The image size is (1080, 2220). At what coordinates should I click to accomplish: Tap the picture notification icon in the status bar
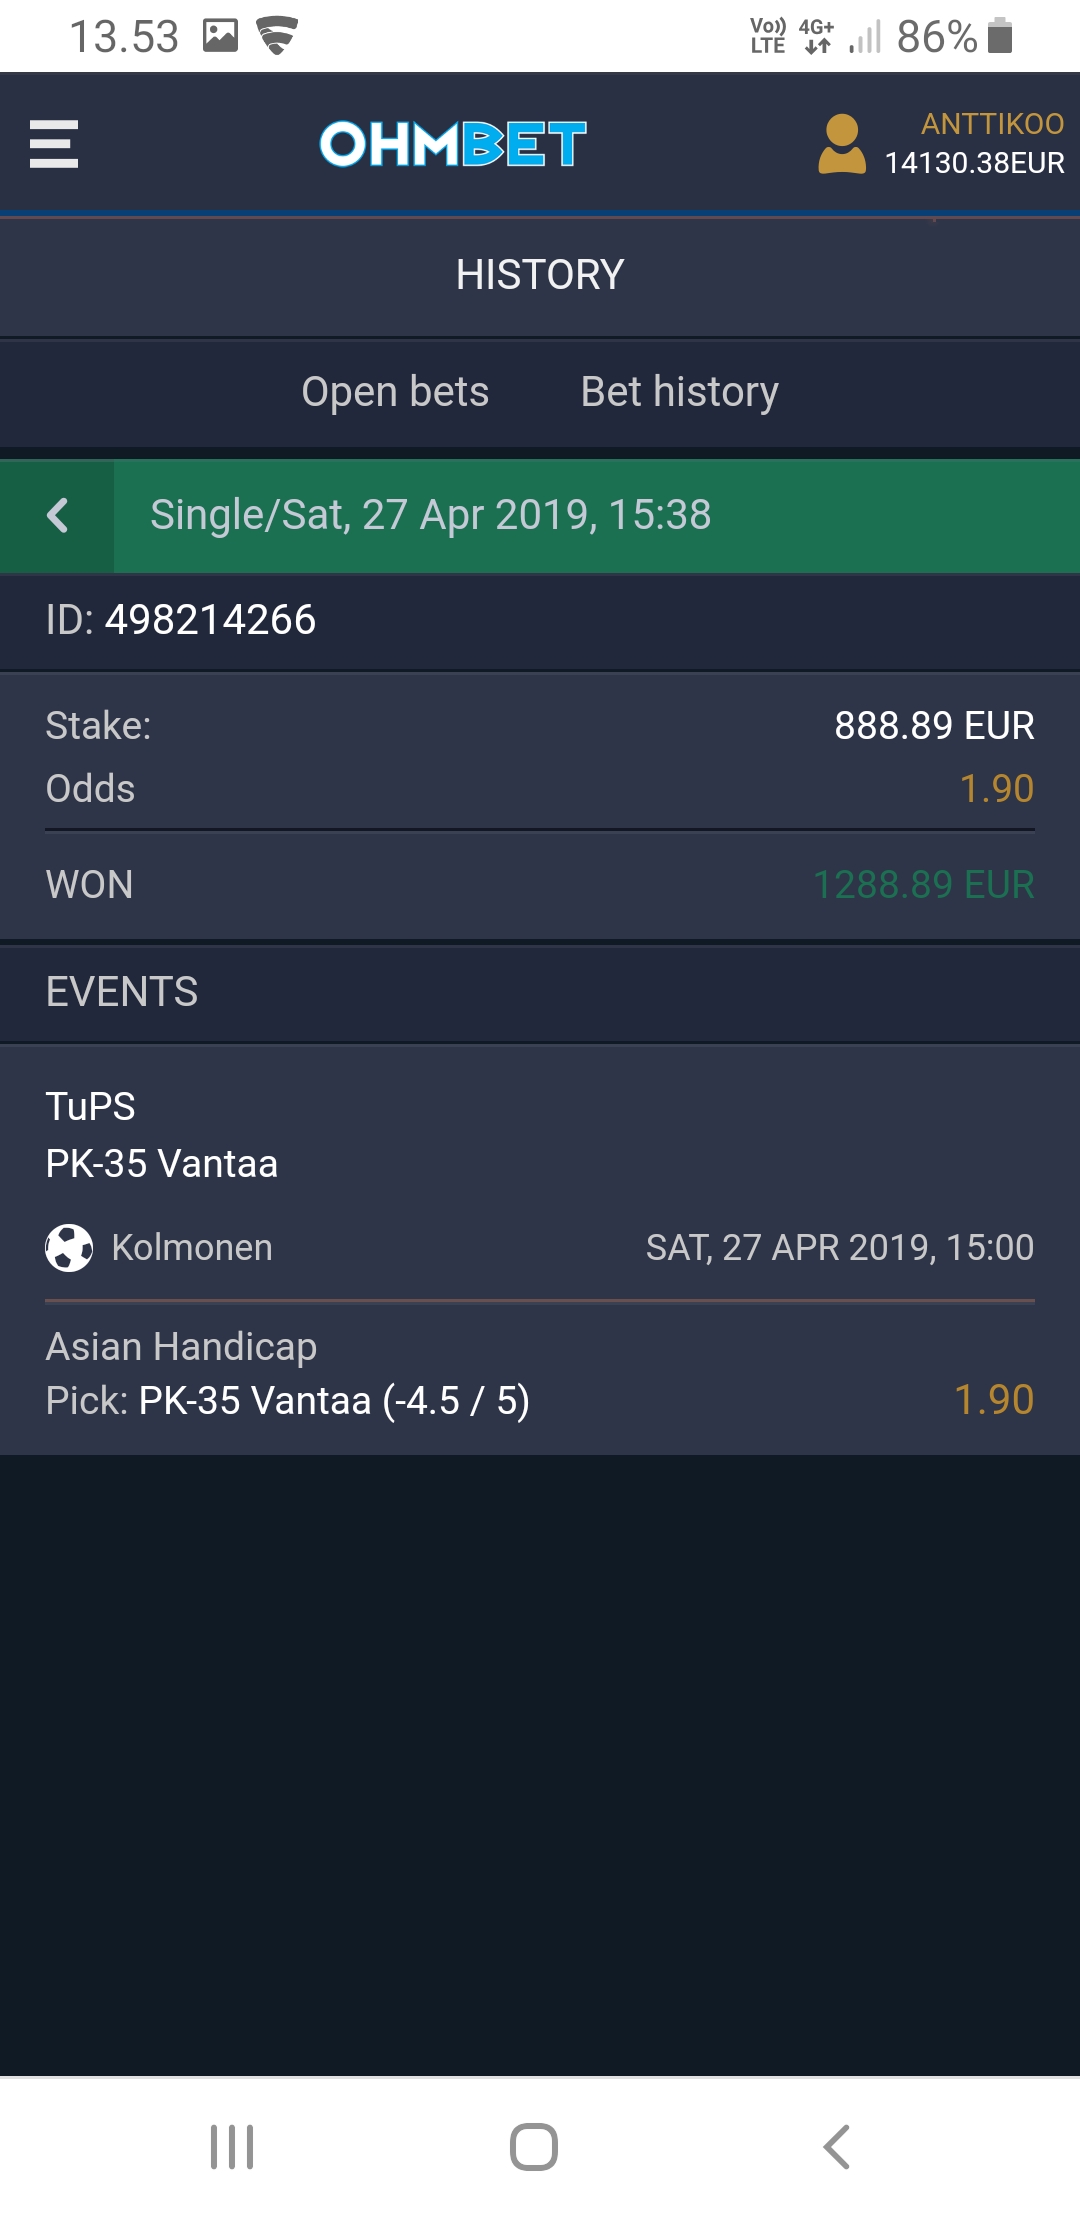point(220,36)
